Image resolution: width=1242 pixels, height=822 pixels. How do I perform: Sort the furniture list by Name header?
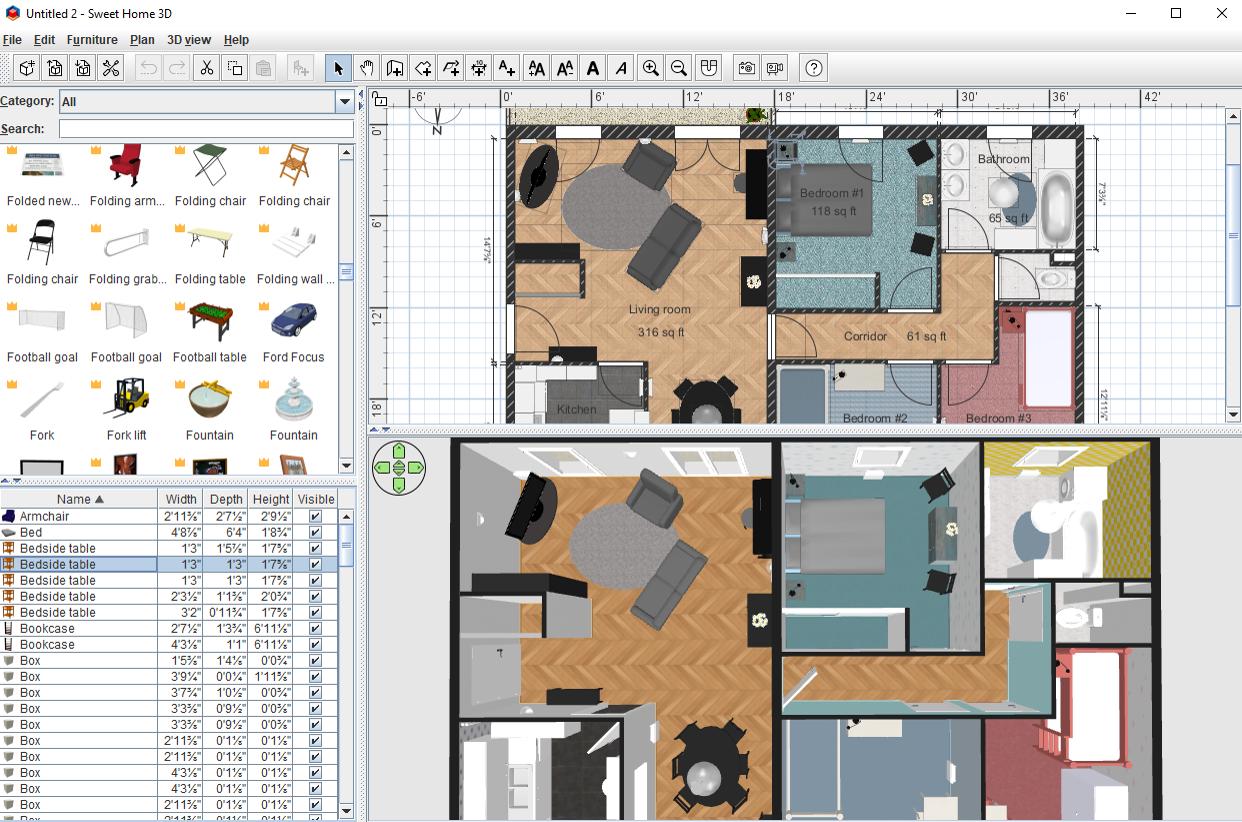79,499
